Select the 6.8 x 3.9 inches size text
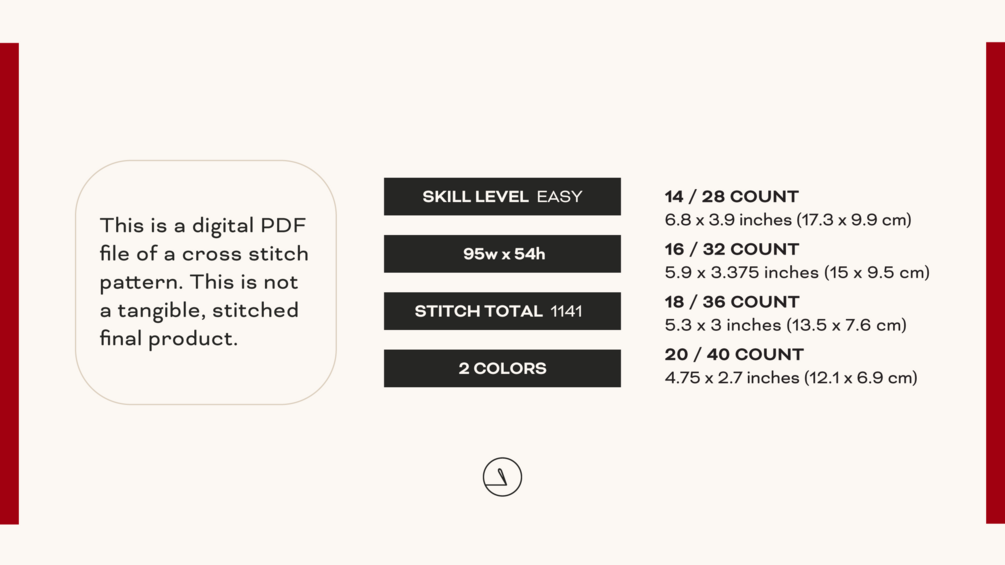The height and width of the screenshot is (565, 1005). pyautogui.click(x=788, y=220)
